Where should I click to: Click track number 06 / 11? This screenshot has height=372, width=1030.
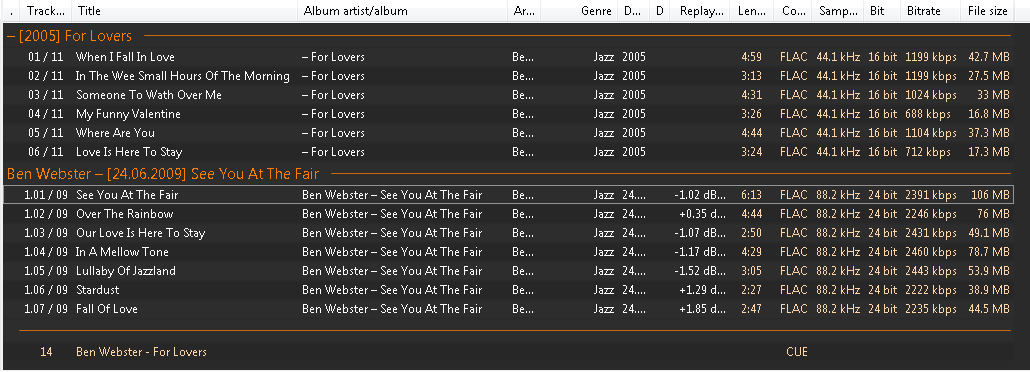[45, 152]
